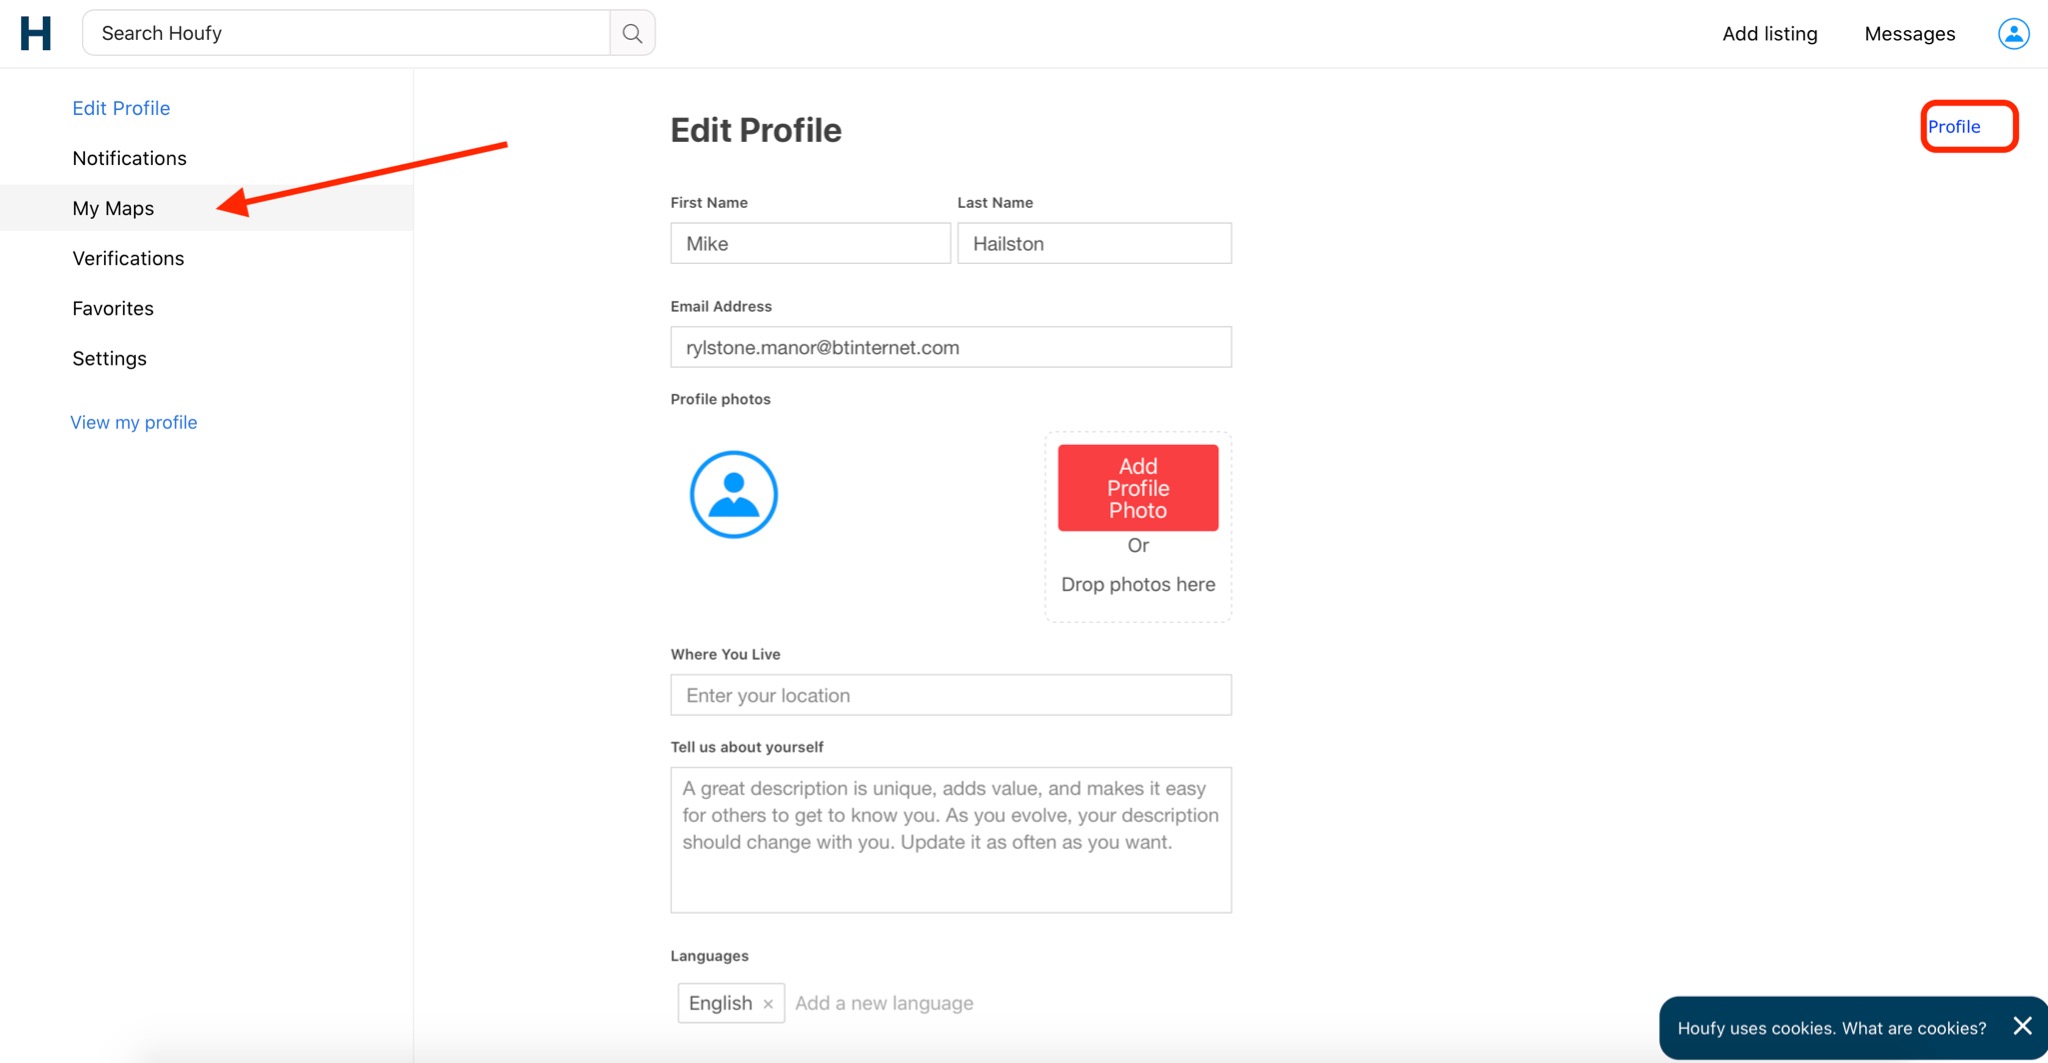The height and width of the screenshot is (1063, 2048).
Task: Open Verifications in the sidebar
Action: [128, 258]
